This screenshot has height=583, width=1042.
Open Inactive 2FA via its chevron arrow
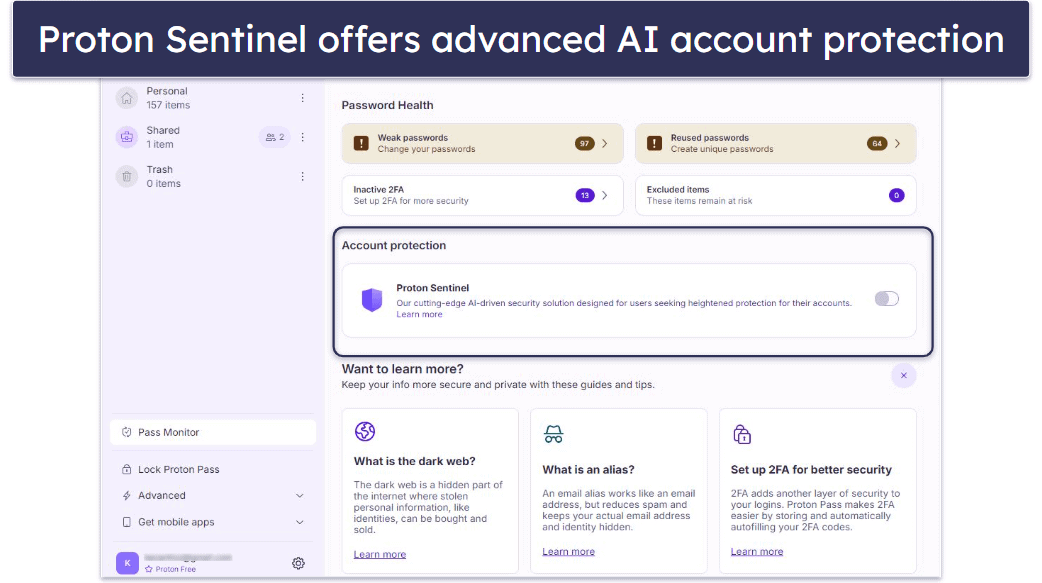point(605,195)
